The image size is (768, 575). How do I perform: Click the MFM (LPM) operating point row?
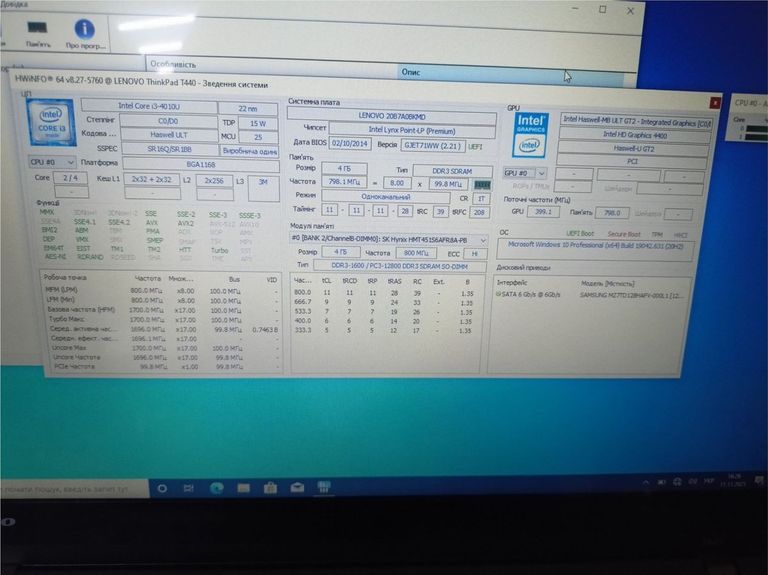click(x=162, y=290)
